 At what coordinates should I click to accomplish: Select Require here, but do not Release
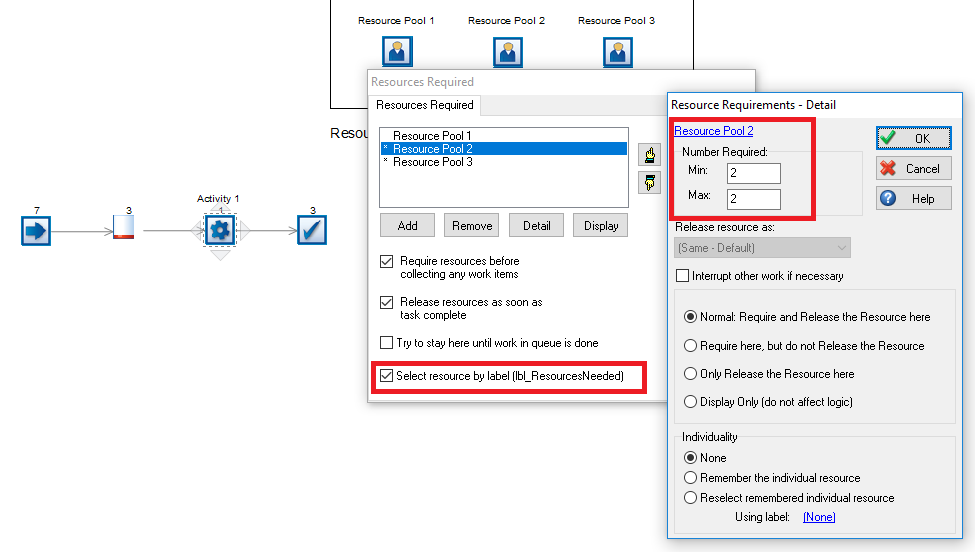tap(690, 346)
